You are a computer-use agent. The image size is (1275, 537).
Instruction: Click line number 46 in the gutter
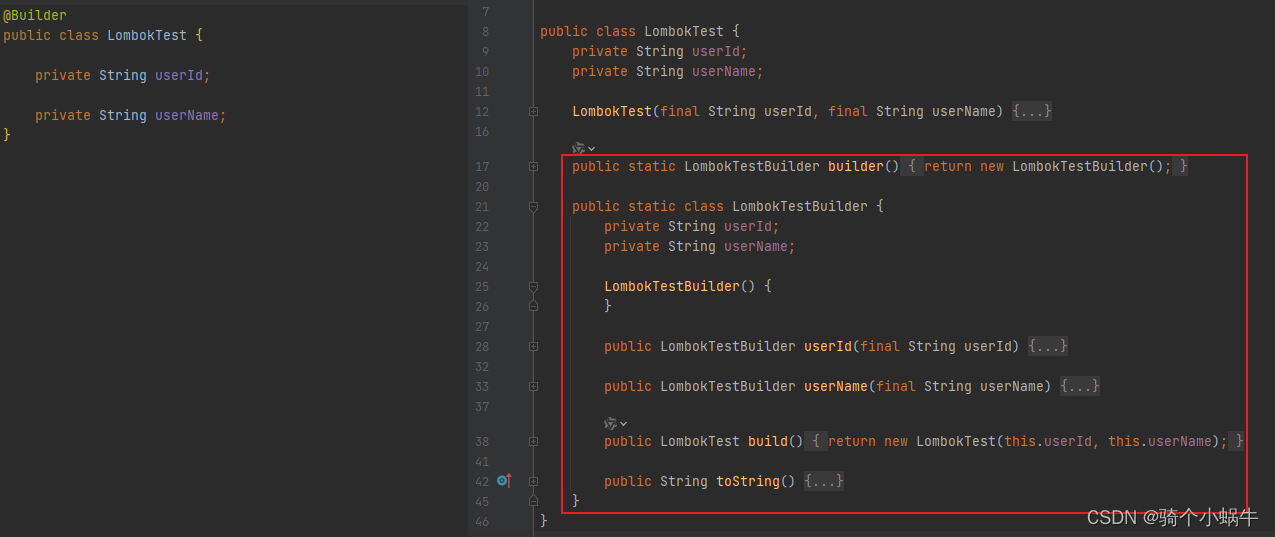[x=482, y=522]
